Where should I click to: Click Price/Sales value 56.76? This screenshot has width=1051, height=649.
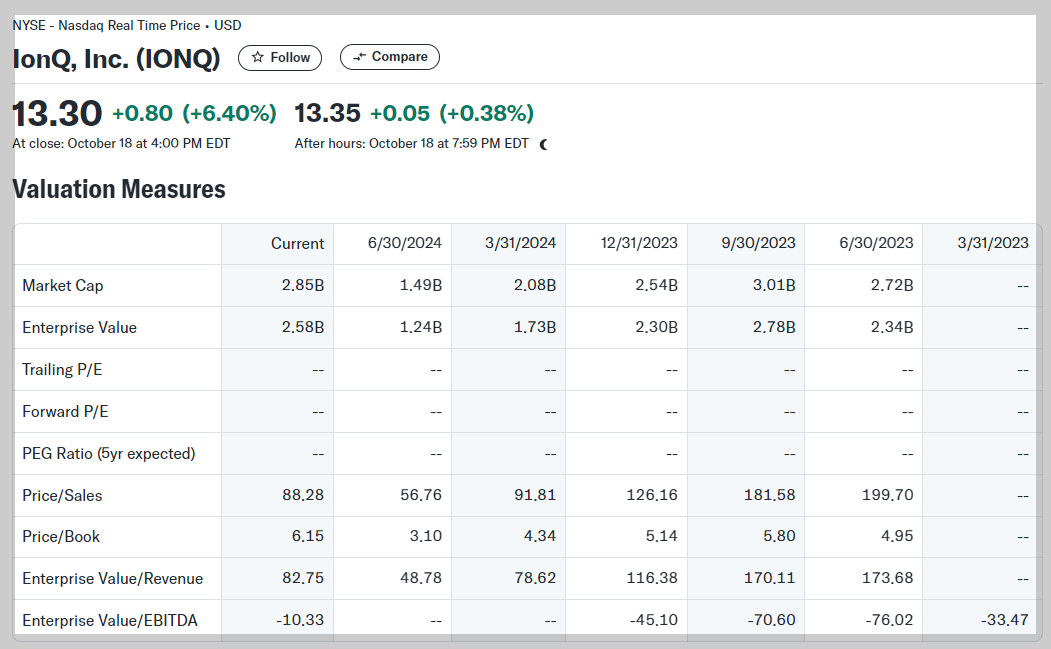[421, 495]
